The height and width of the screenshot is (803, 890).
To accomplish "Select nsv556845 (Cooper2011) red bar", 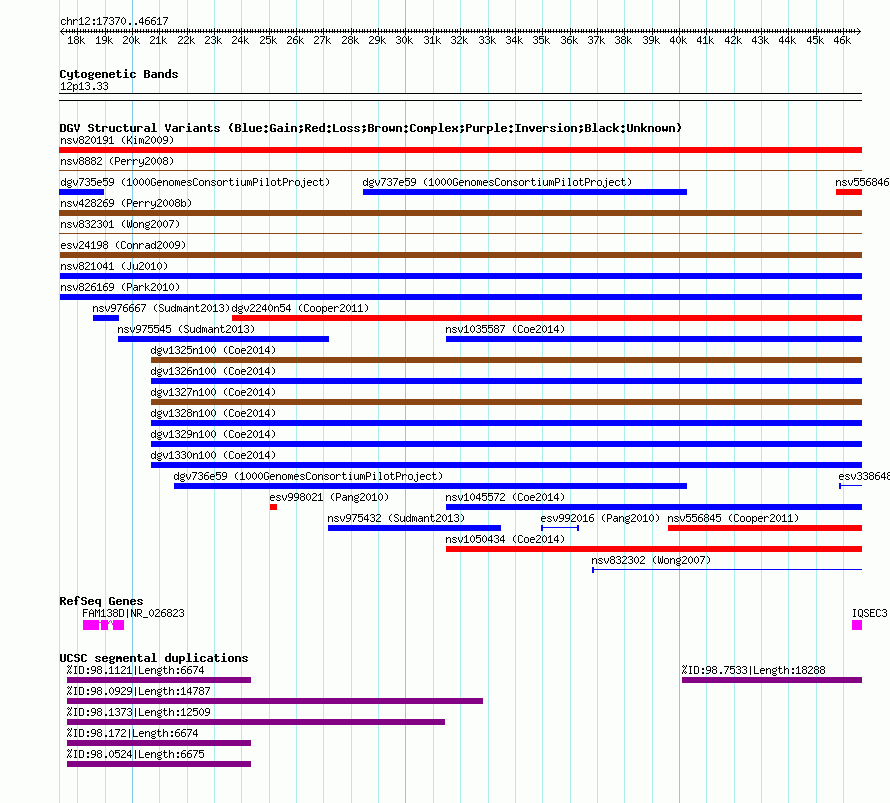I will tap(765, 528).
